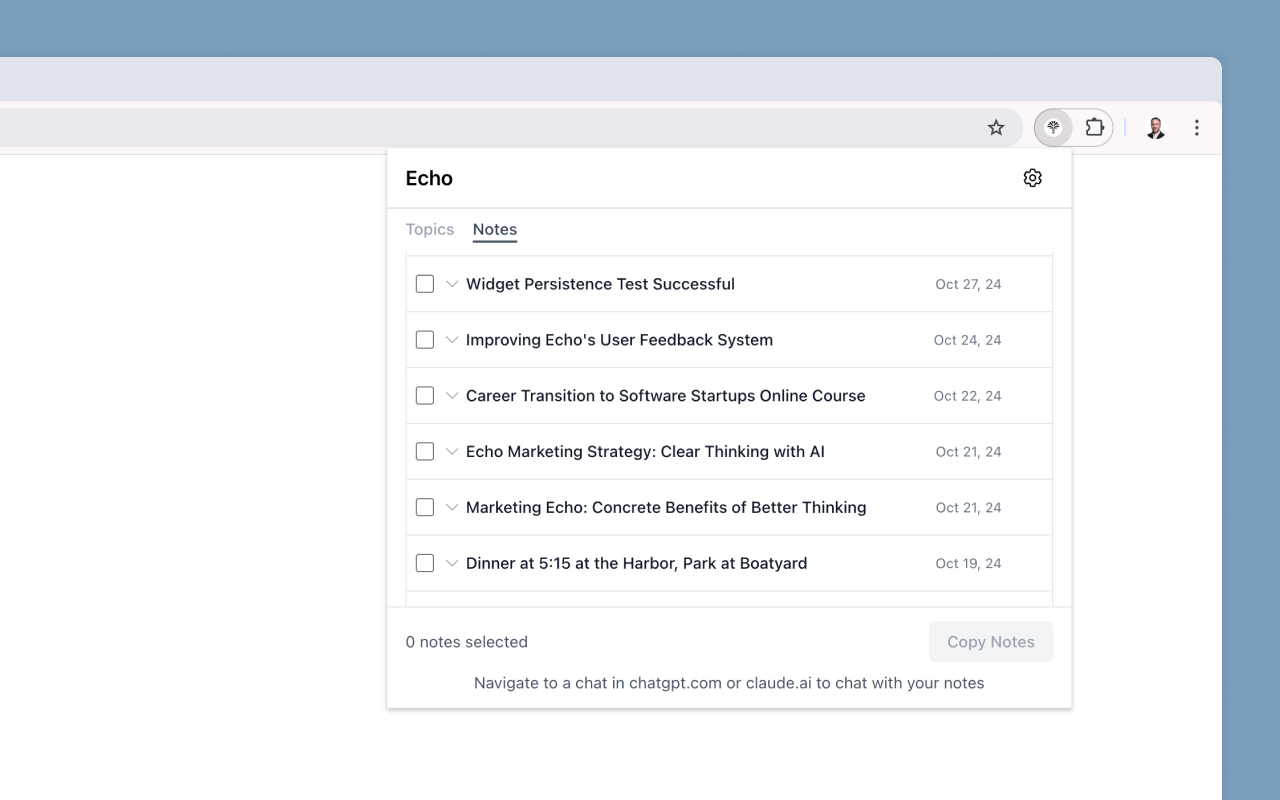Click Dinner at 5:15 at the Harbor title

(636, 563)
